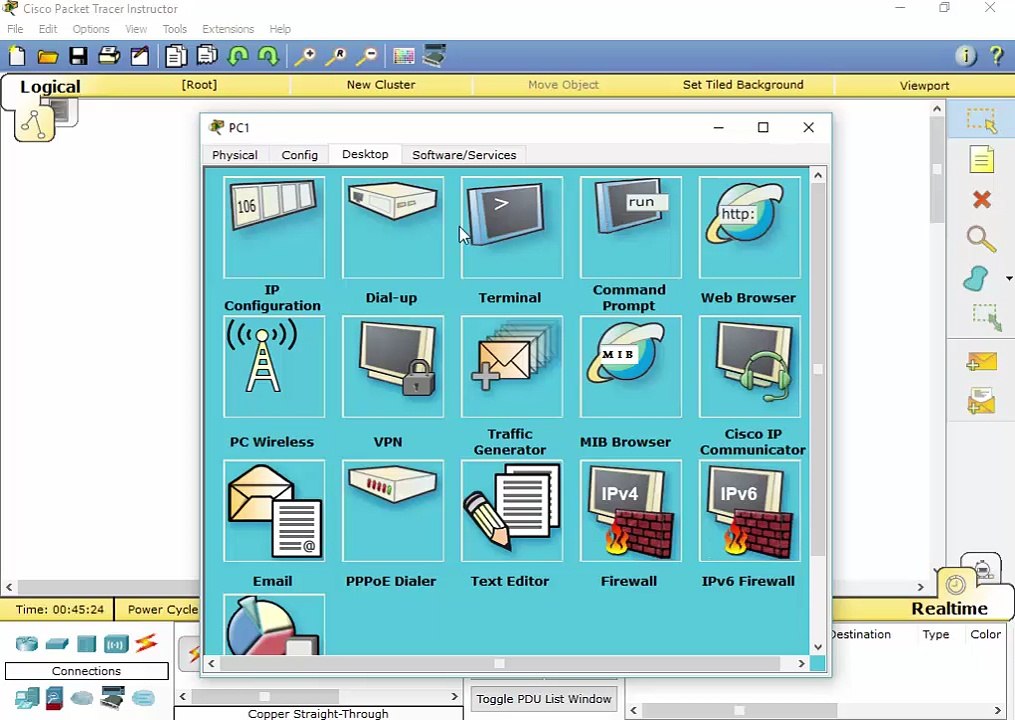Click the Undo green arrow icon
This screenshot has height=720, width=1015.
click(238, 56)
